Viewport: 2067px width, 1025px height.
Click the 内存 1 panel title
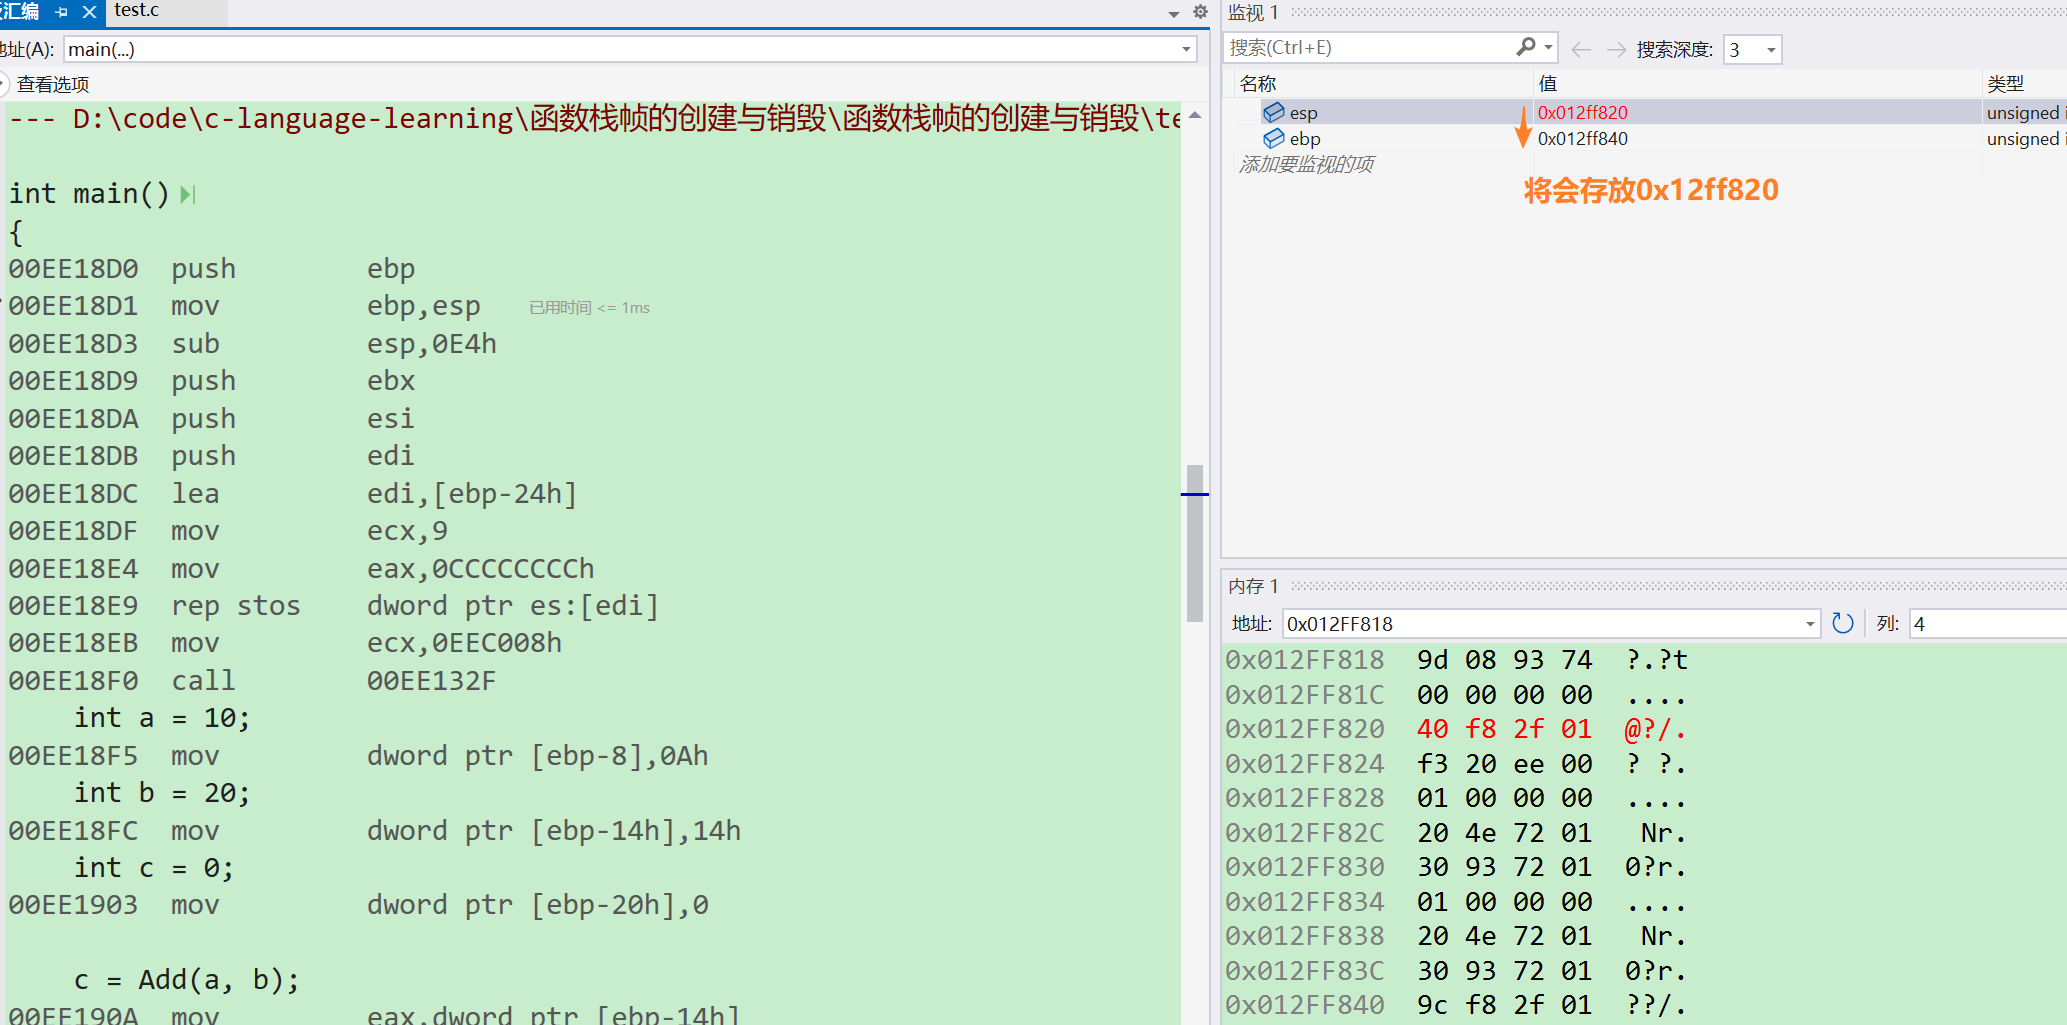[x=1253, y=586]
